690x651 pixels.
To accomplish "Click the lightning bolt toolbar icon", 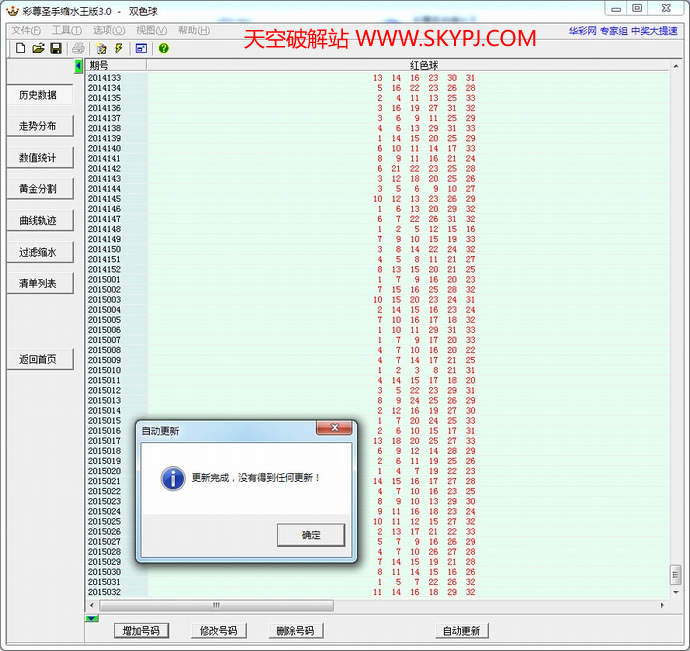I will pos(119,48).
